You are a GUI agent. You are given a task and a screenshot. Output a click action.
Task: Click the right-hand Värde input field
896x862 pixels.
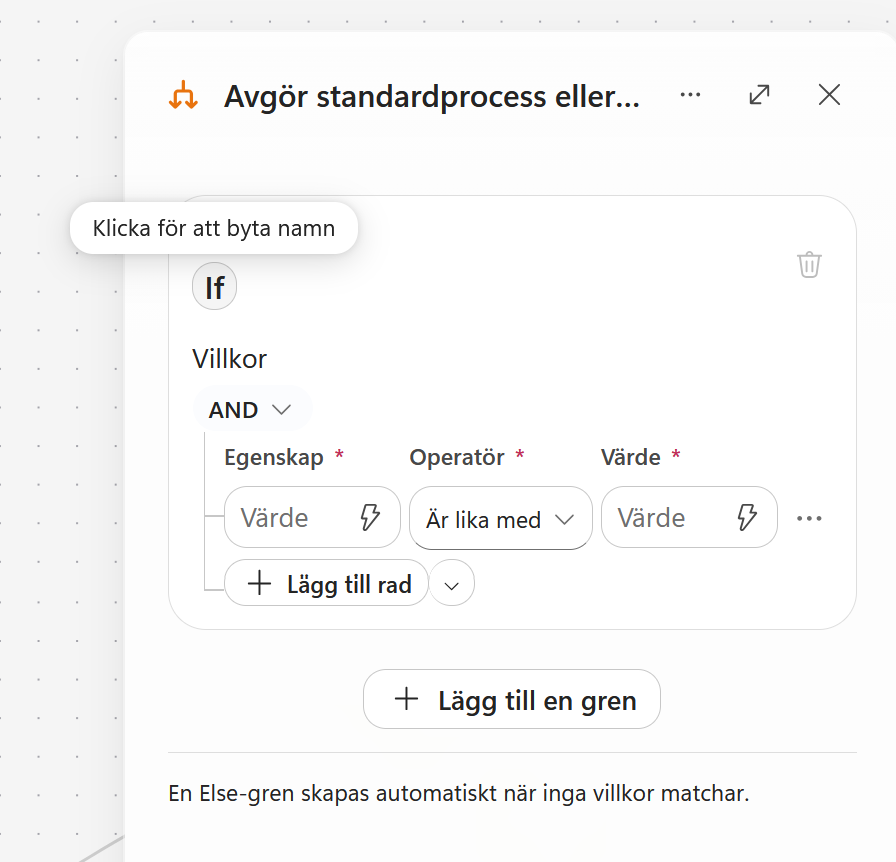pyautogui.click(x=689, y=517)
